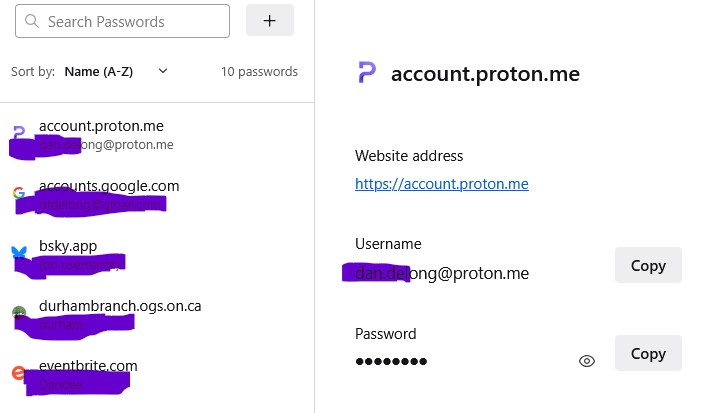
Task: Expand sort options using the chevron arrow
Action: click(163, 71)
